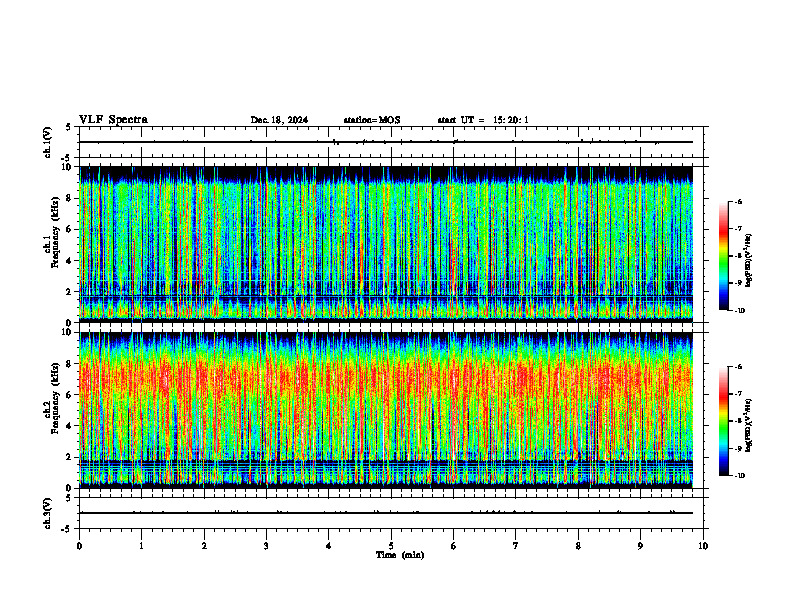Screen dimensions: 792x612
Task: Click the "8" kHz tick of ch.1 spectrogram
Action: [70, 198]
